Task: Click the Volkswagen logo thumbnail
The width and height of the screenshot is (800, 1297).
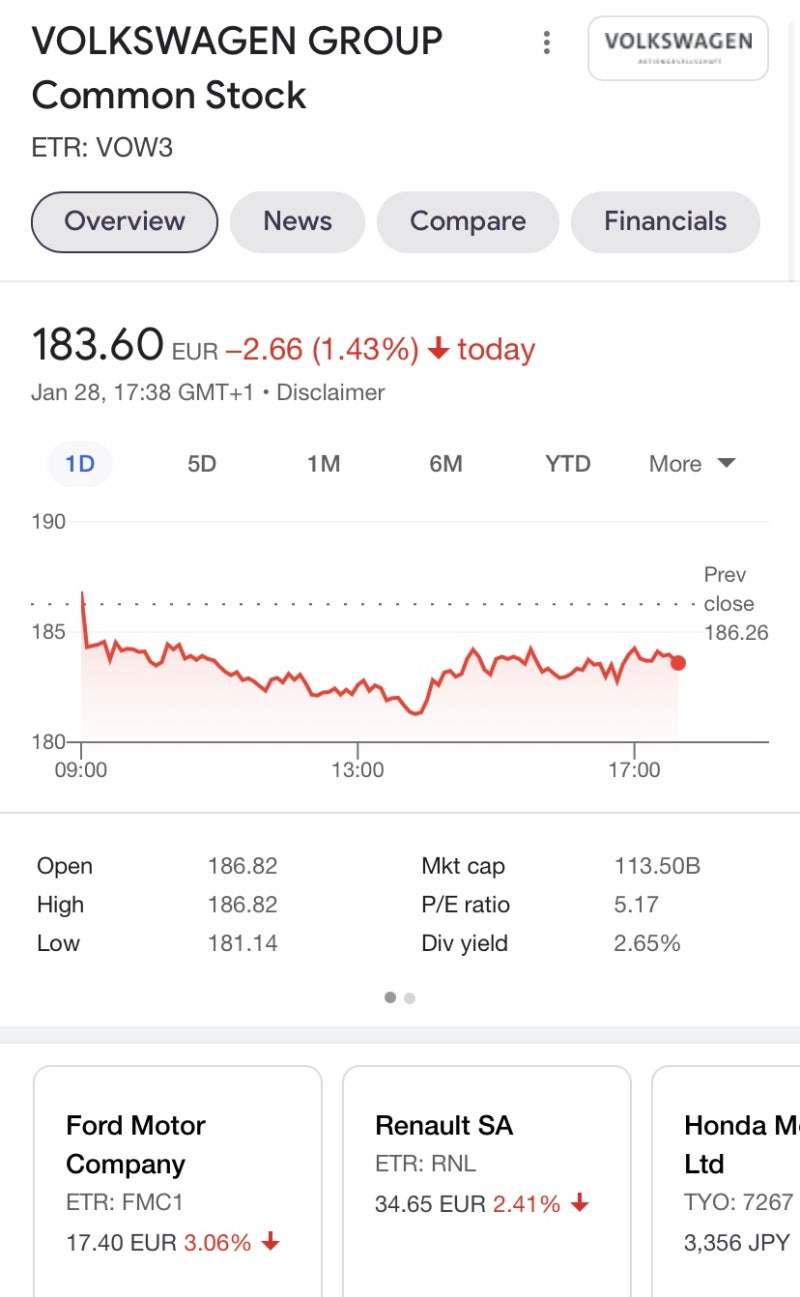Action: 678,47
